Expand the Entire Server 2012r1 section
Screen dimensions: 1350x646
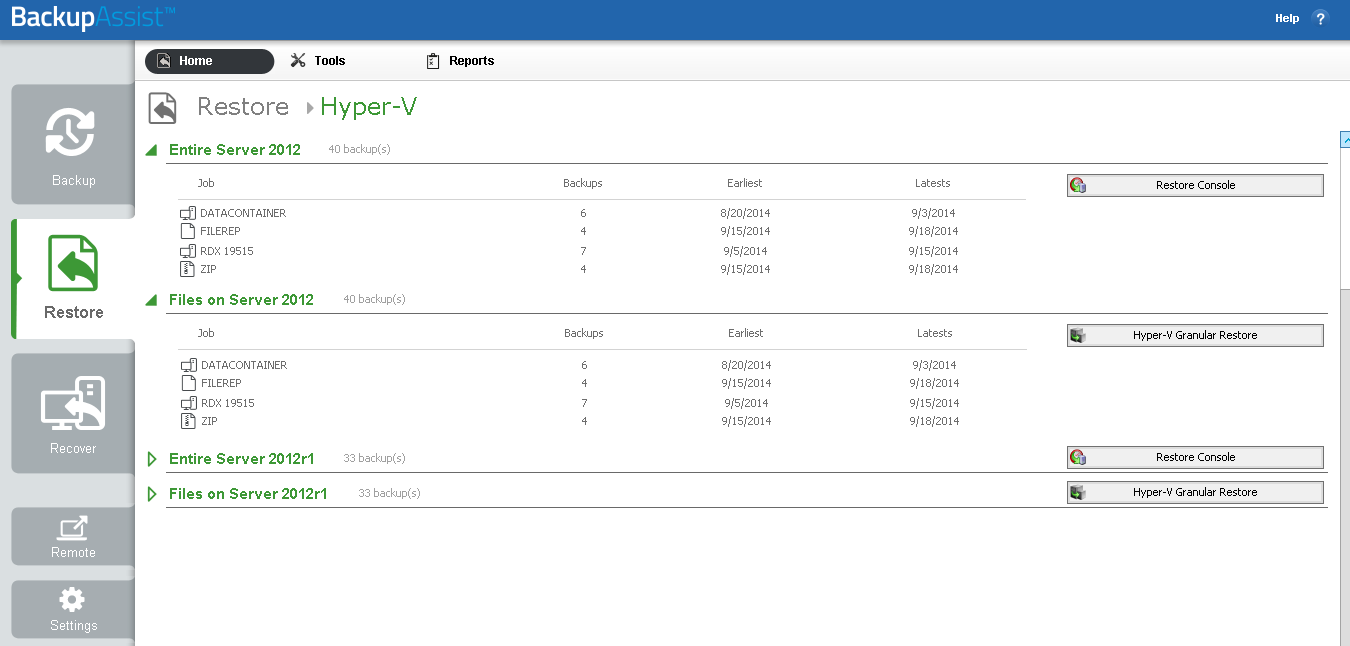coord(152,459)
